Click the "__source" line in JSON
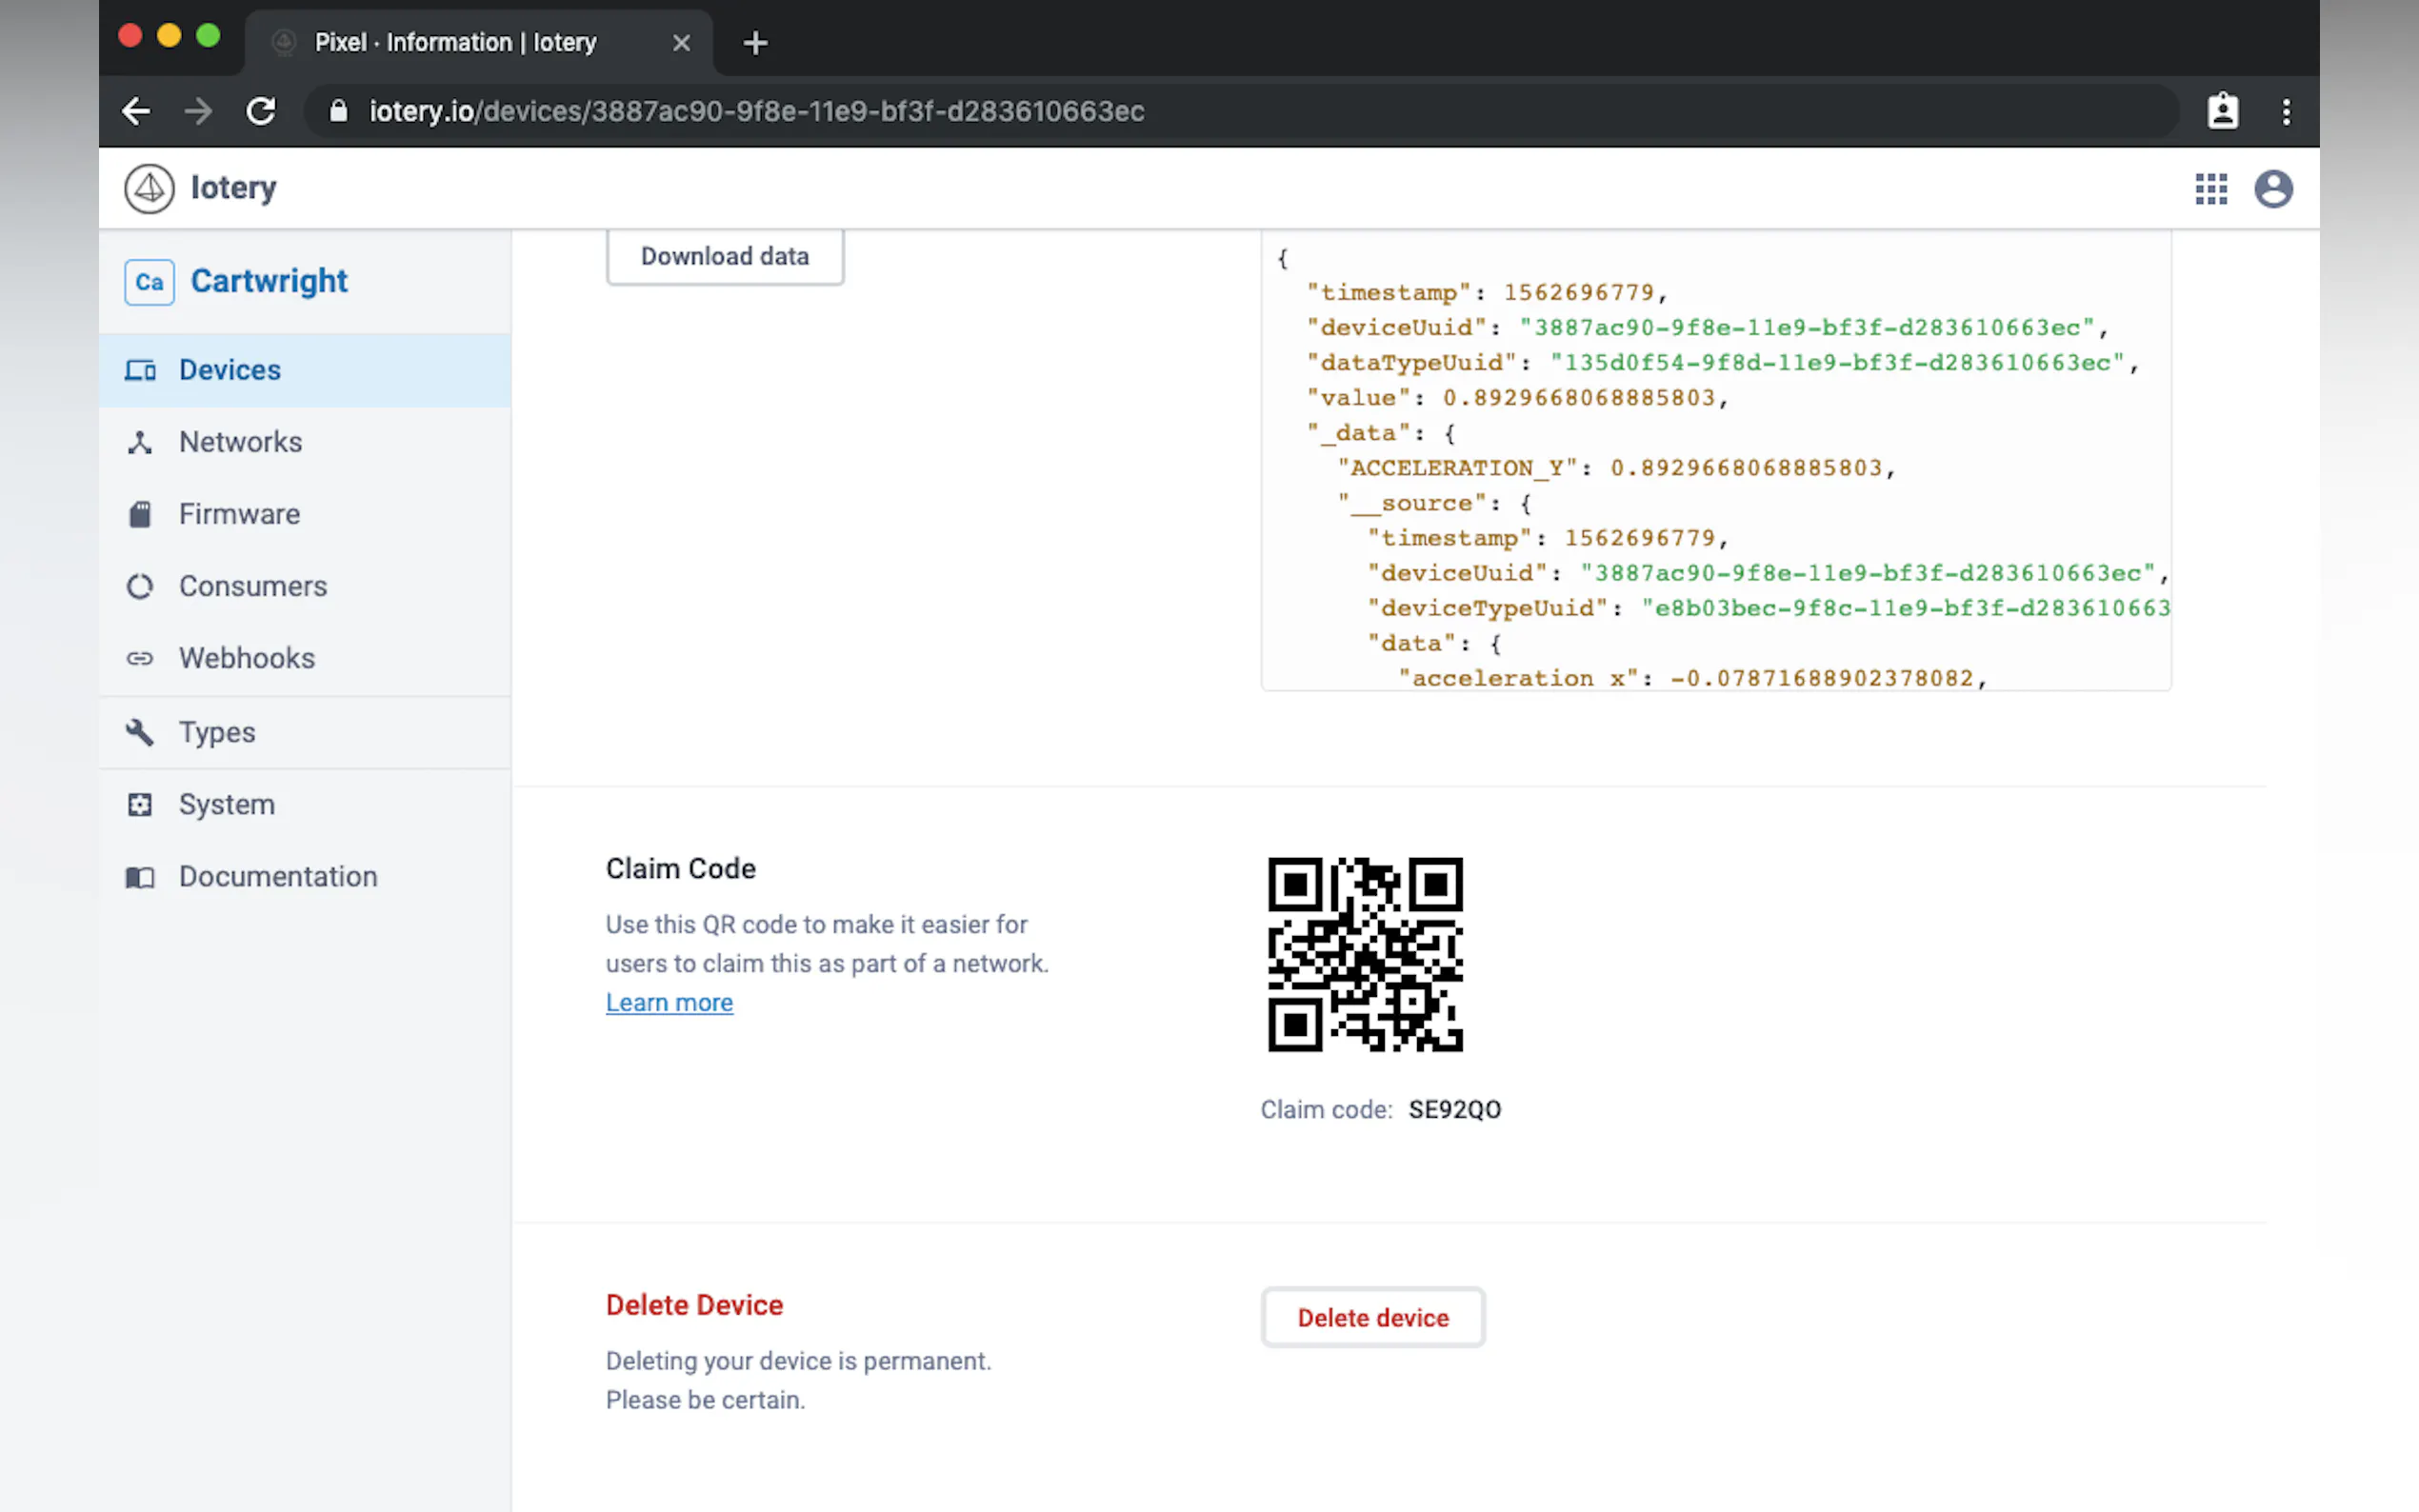This screenshot has height=1512, width=2419. coord(1435,503)
